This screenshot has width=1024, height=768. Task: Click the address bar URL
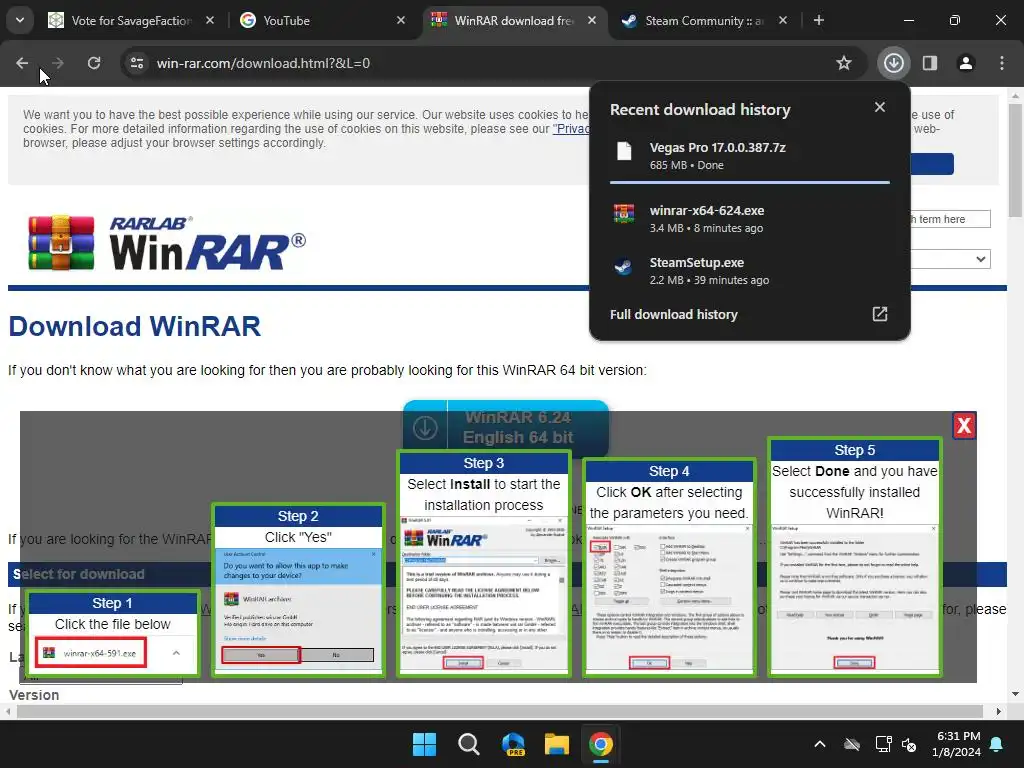pos(263,63)
